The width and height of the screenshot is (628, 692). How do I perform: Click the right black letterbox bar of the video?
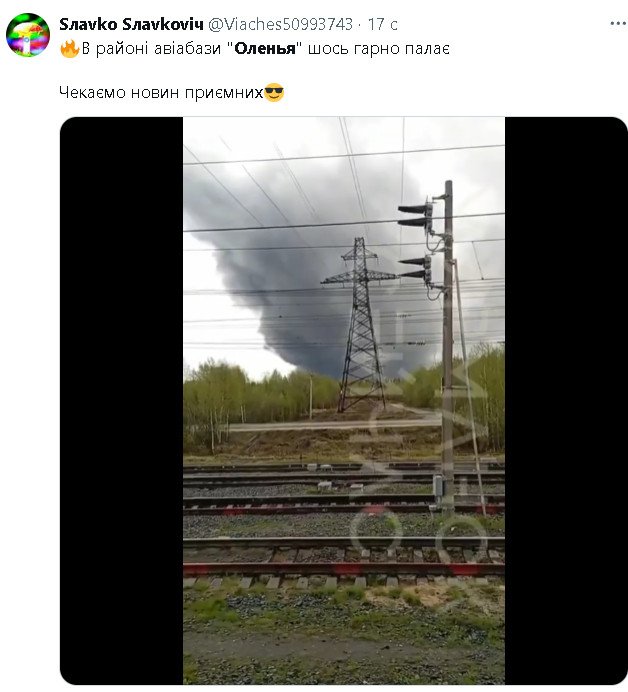(566, 401)
